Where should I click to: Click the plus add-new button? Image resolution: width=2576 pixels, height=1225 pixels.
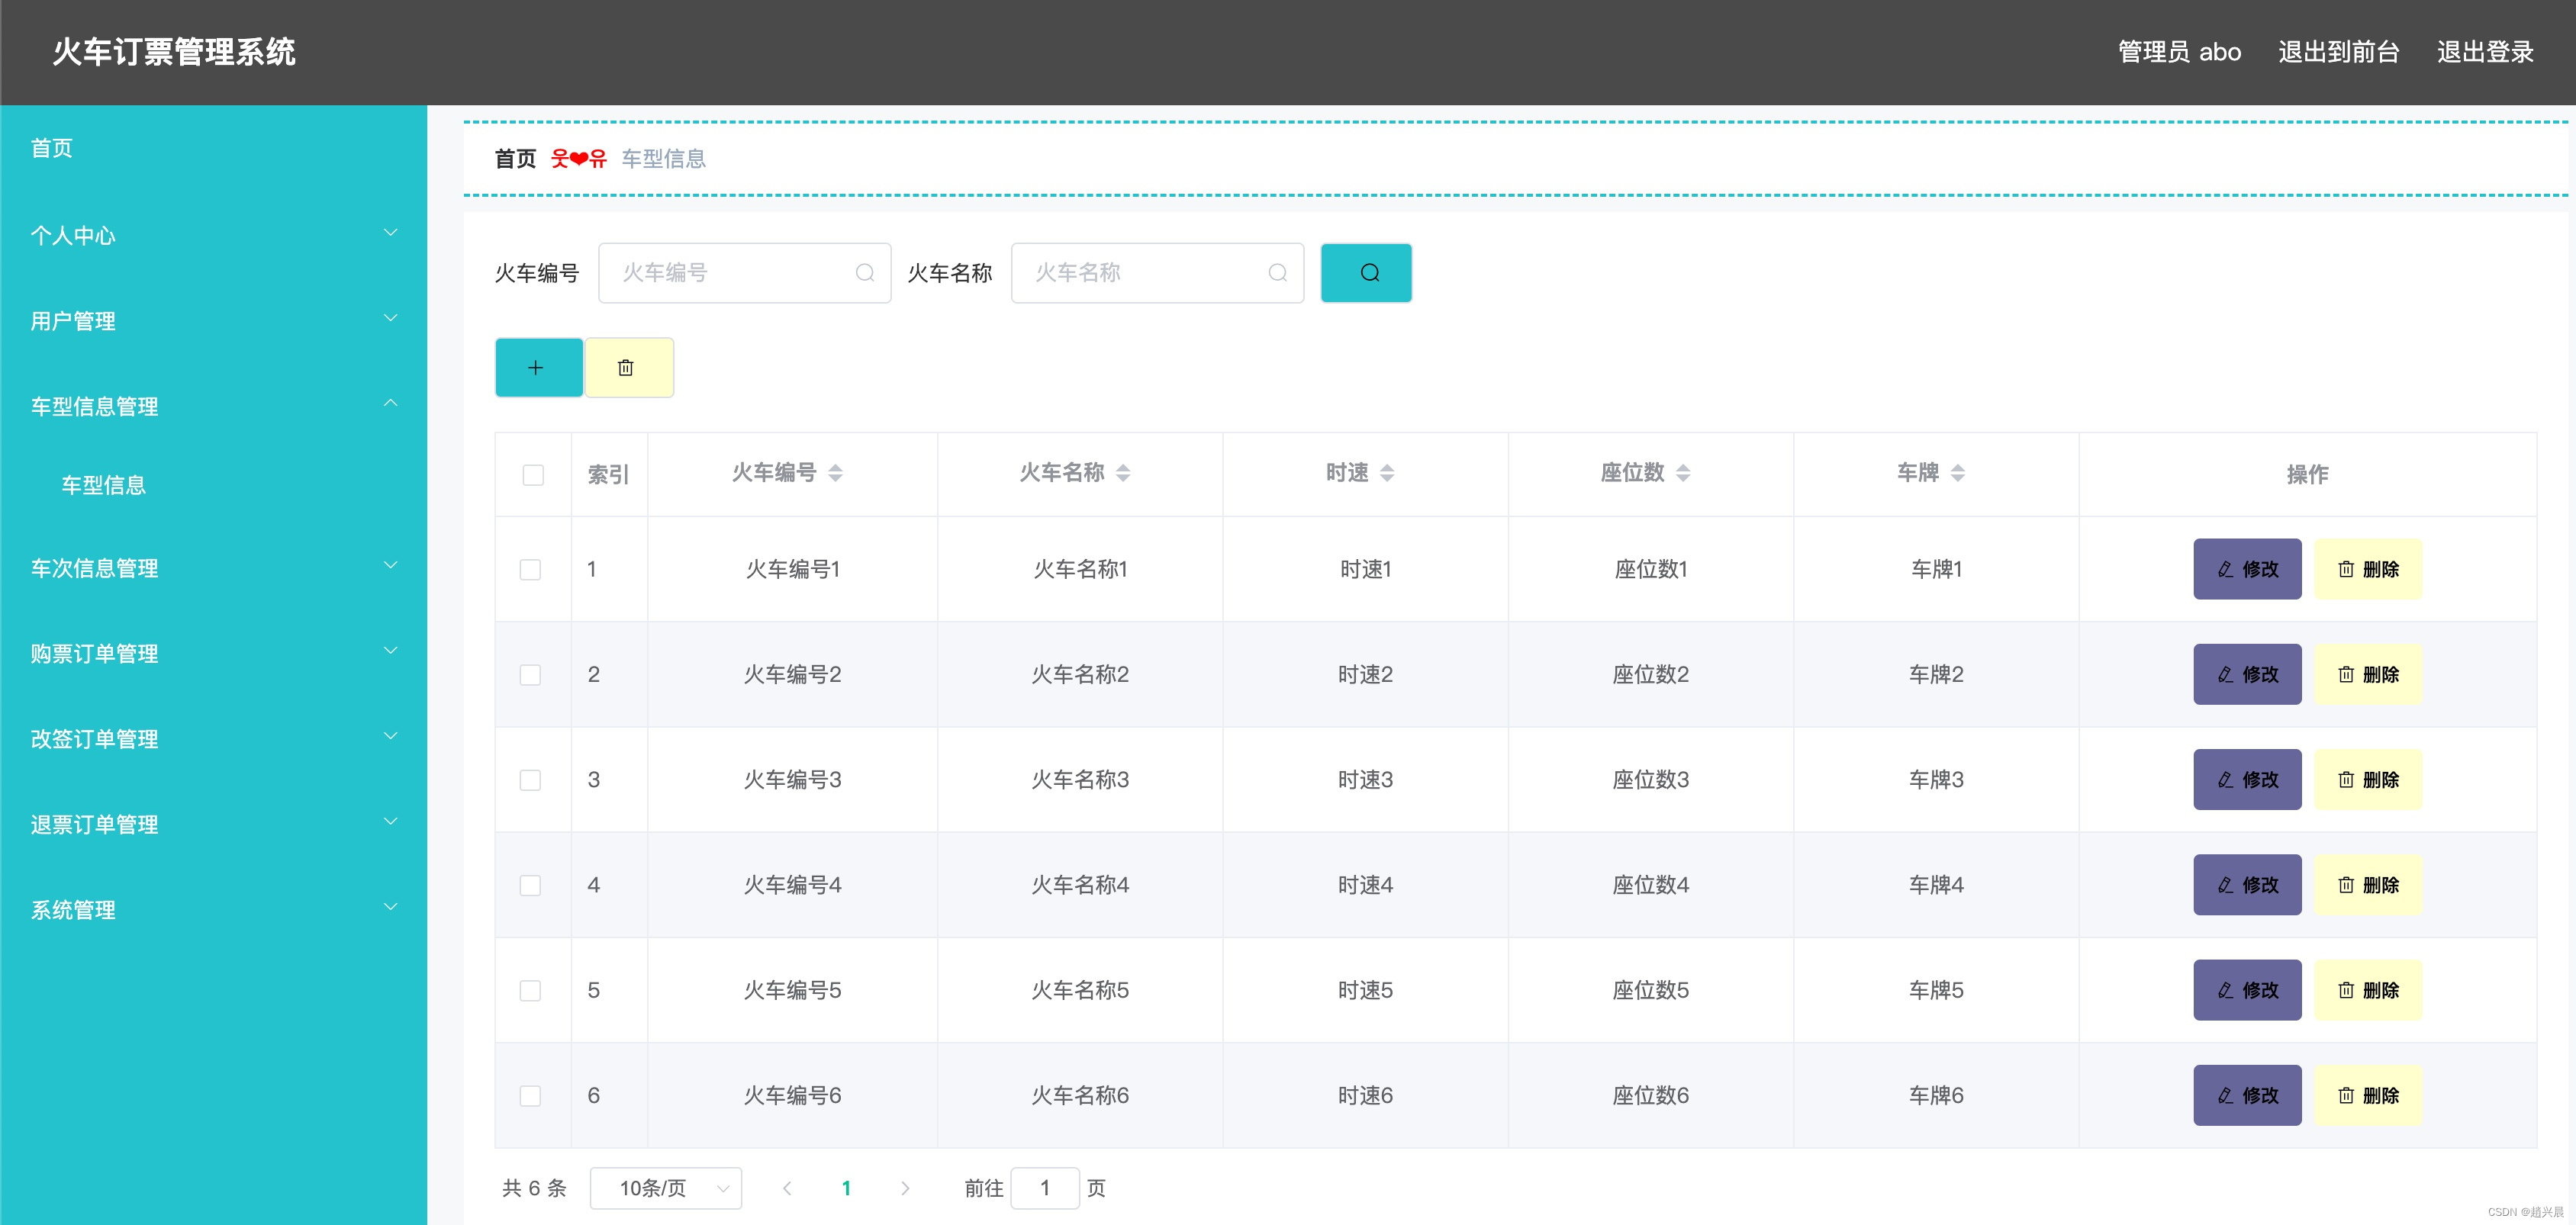point(537,368)
